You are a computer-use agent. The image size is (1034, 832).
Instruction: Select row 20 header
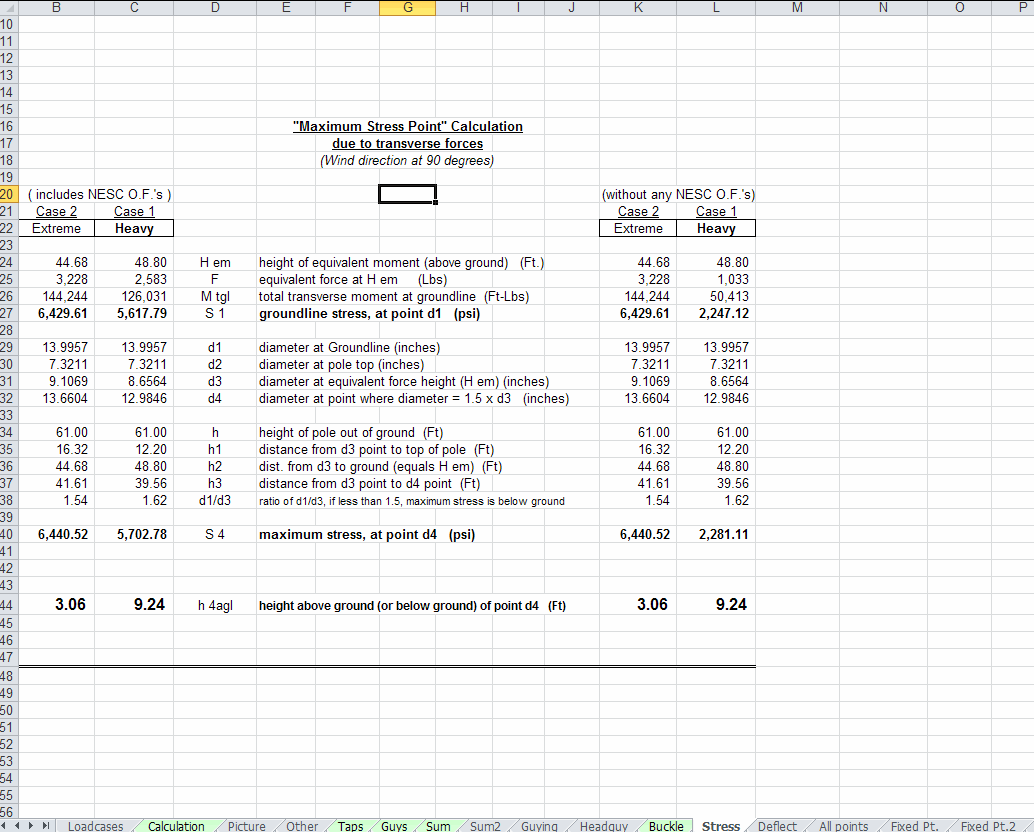tap(6, 194)
